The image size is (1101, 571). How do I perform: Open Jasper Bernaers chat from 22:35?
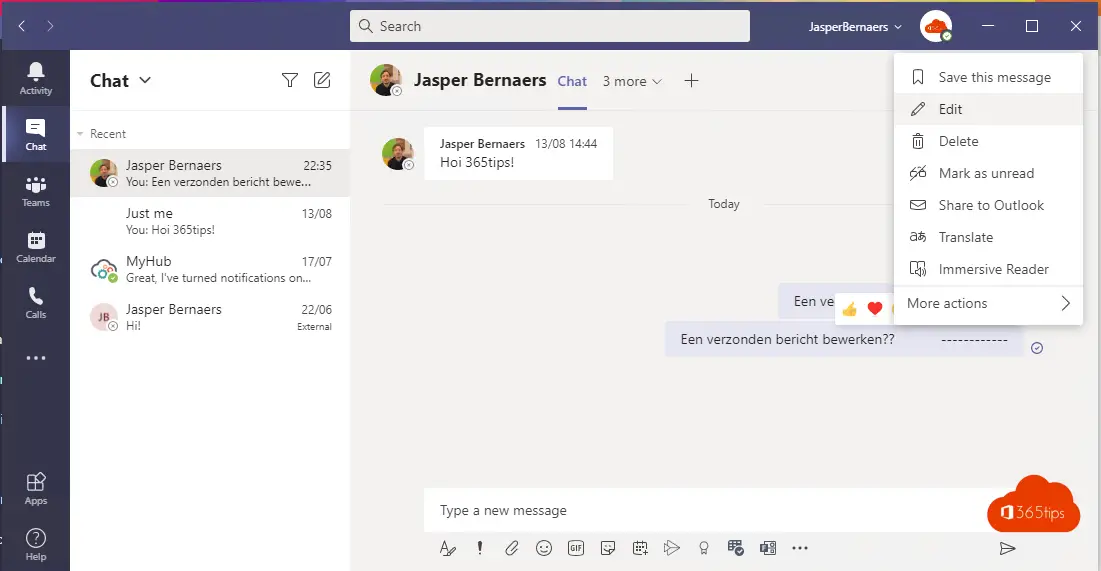(x=211, y=173)
